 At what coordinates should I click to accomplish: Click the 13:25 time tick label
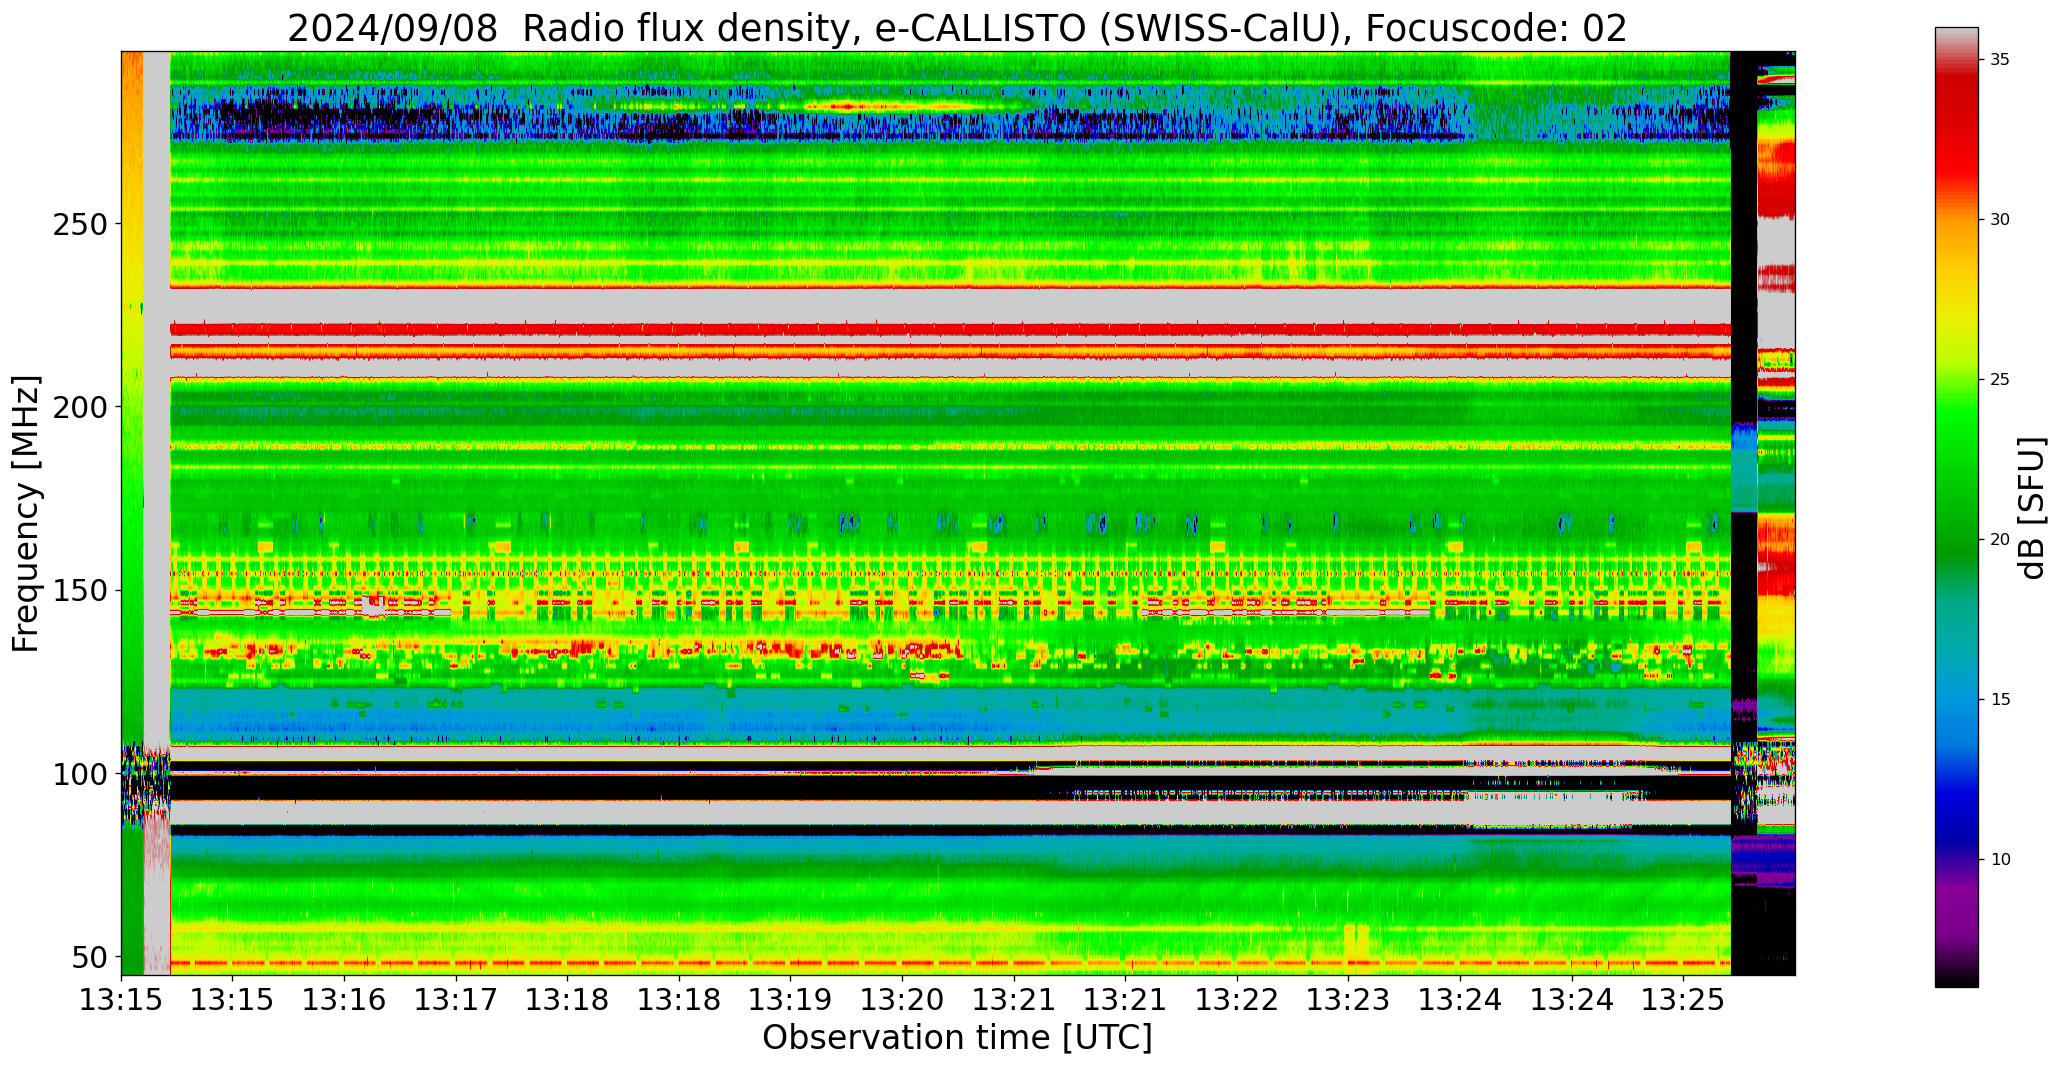1683,1000
